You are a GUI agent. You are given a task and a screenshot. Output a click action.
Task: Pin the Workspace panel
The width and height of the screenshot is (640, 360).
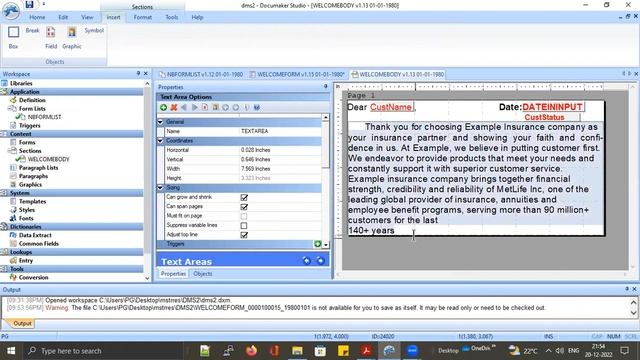coord(138,73)
